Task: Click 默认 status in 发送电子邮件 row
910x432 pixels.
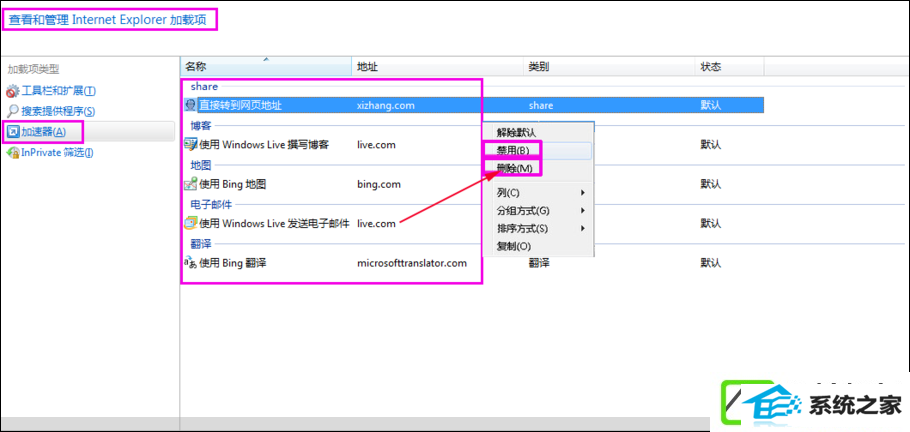Action: (710, 223)
